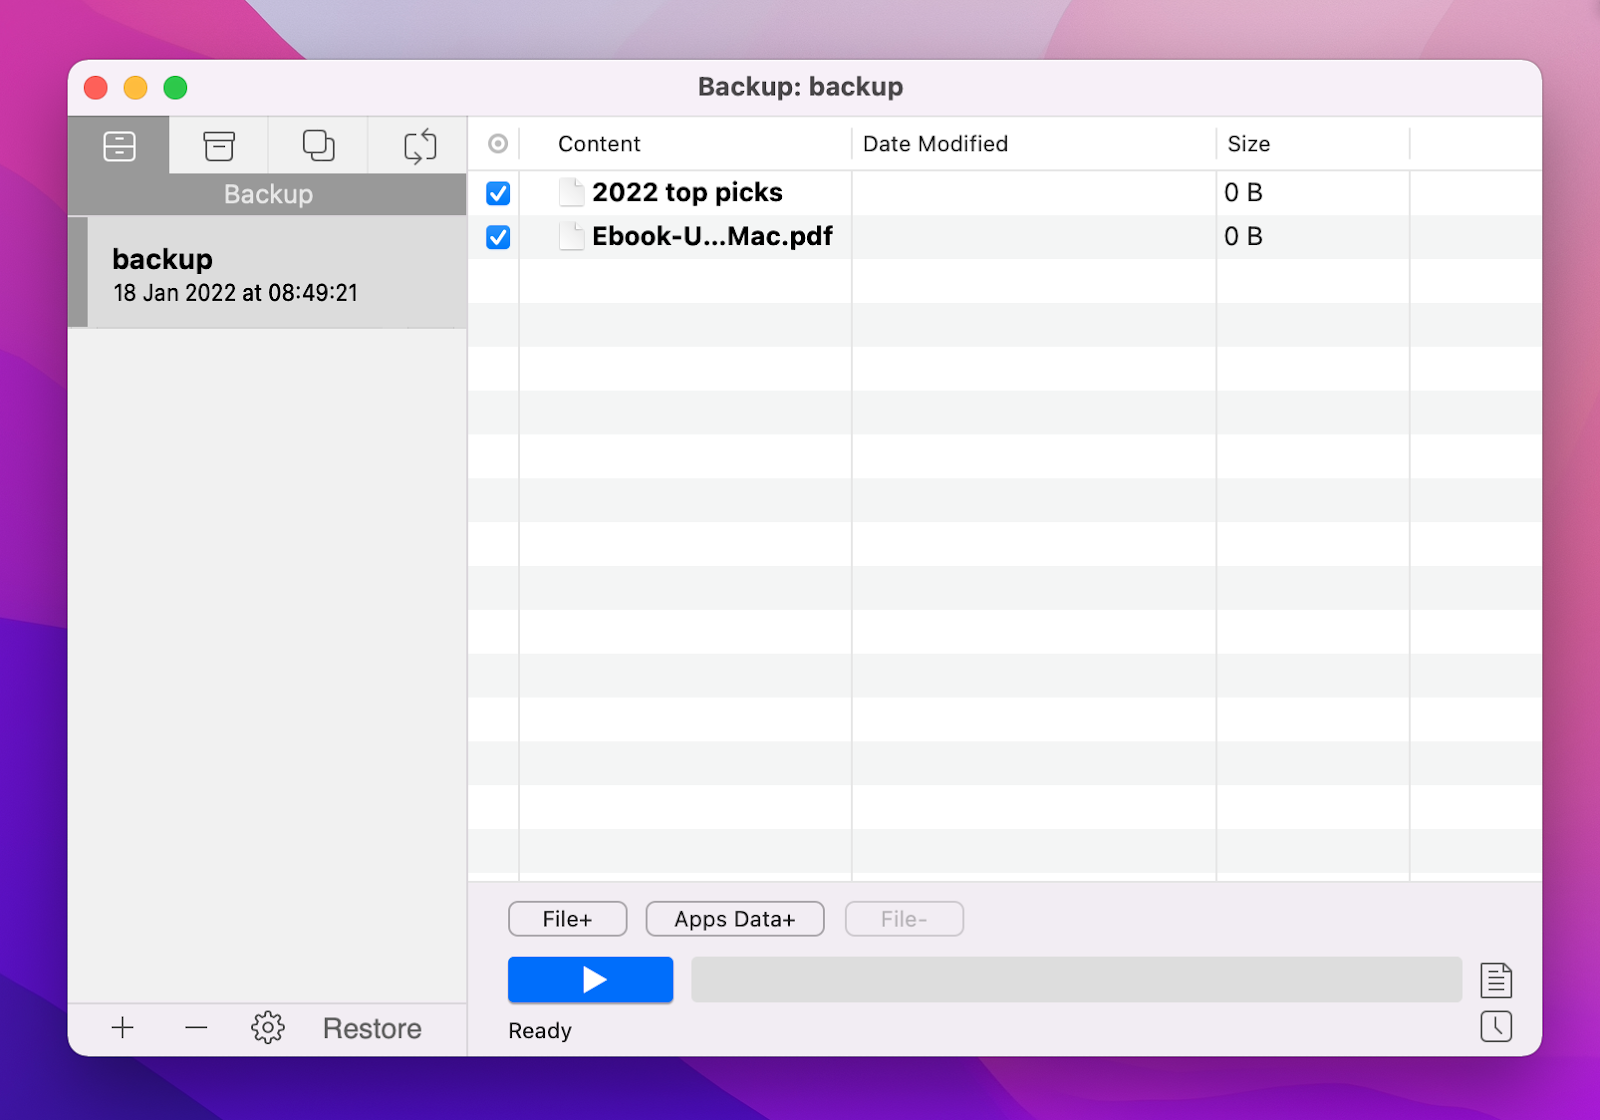Open the Clone mode icon
Screen dimensions: 1600x1120
click(318, 146)
